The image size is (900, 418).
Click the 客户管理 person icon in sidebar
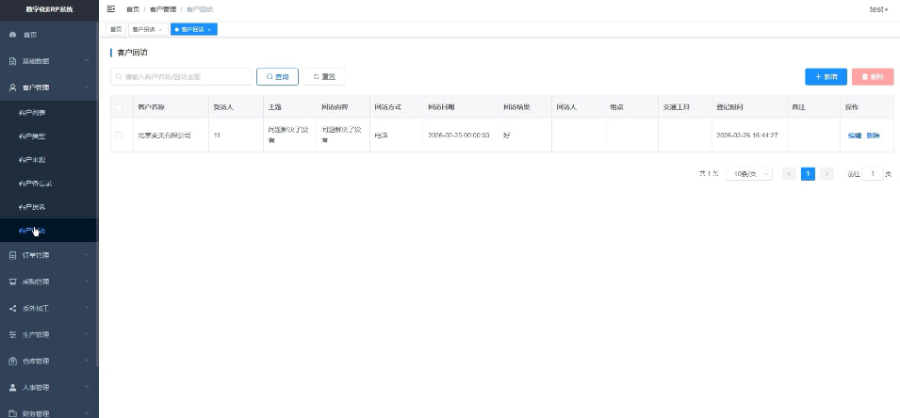click(13, 88)
